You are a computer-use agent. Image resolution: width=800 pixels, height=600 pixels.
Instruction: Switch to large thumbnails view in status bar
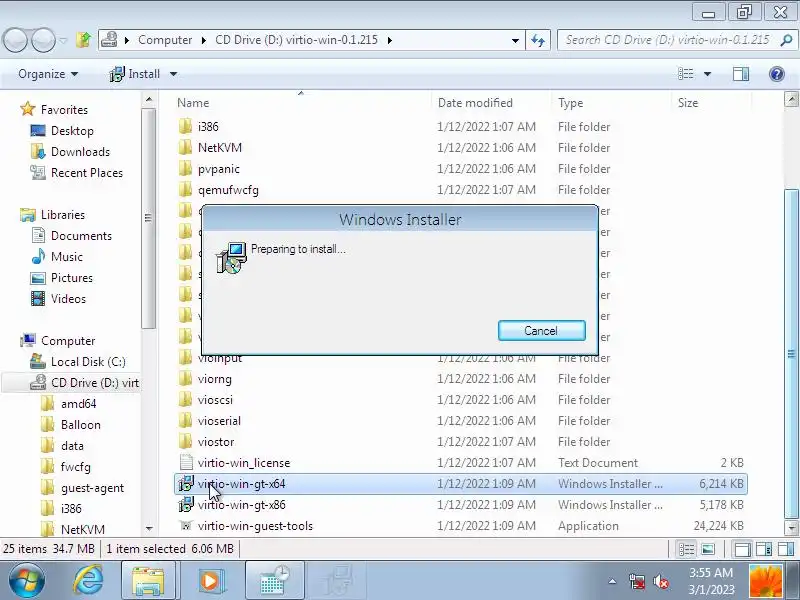[708, 549]
